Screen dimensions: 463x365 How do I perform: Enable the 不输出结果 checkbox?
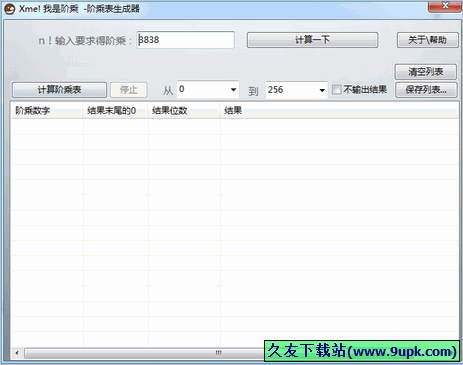click(337, 89)
